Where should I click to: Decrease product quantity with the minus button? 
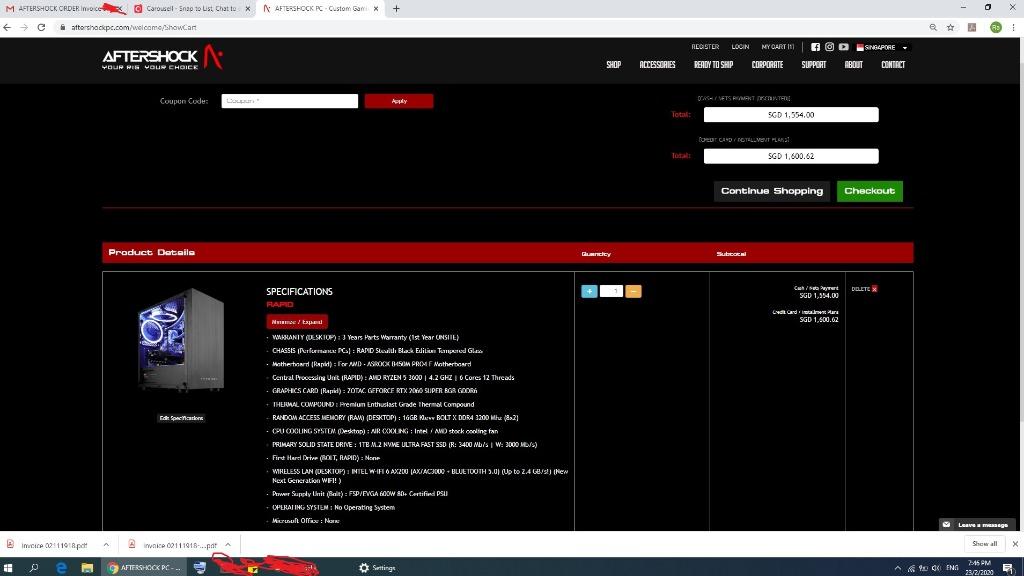(634, 291)
